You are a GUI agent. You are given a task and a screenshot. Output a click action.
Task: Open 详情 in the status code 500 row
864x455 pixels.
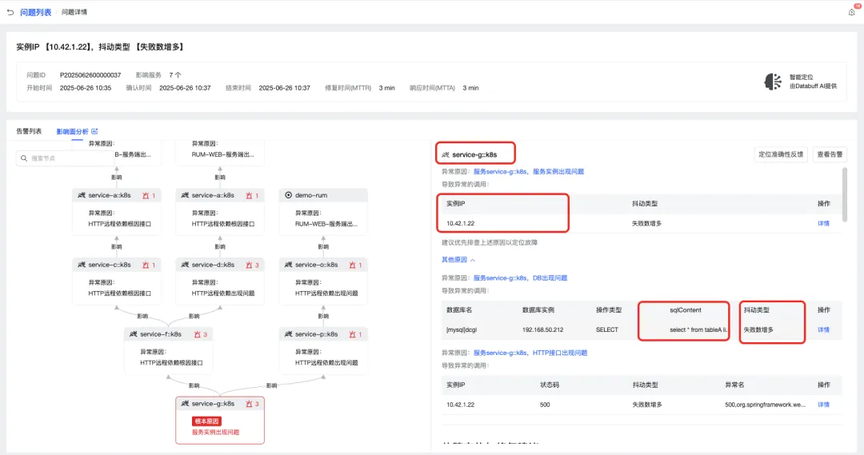(x=823, y=404)
